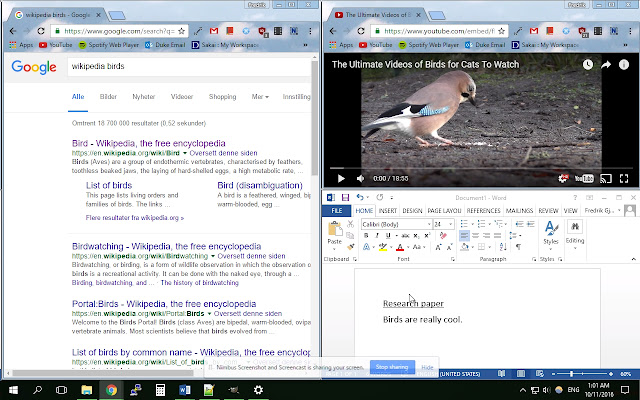Viewport: 640px width, 400px height.
Task: Open the Bilder tab in Google results
Action: pyautogui.click(x=108, y=97)
